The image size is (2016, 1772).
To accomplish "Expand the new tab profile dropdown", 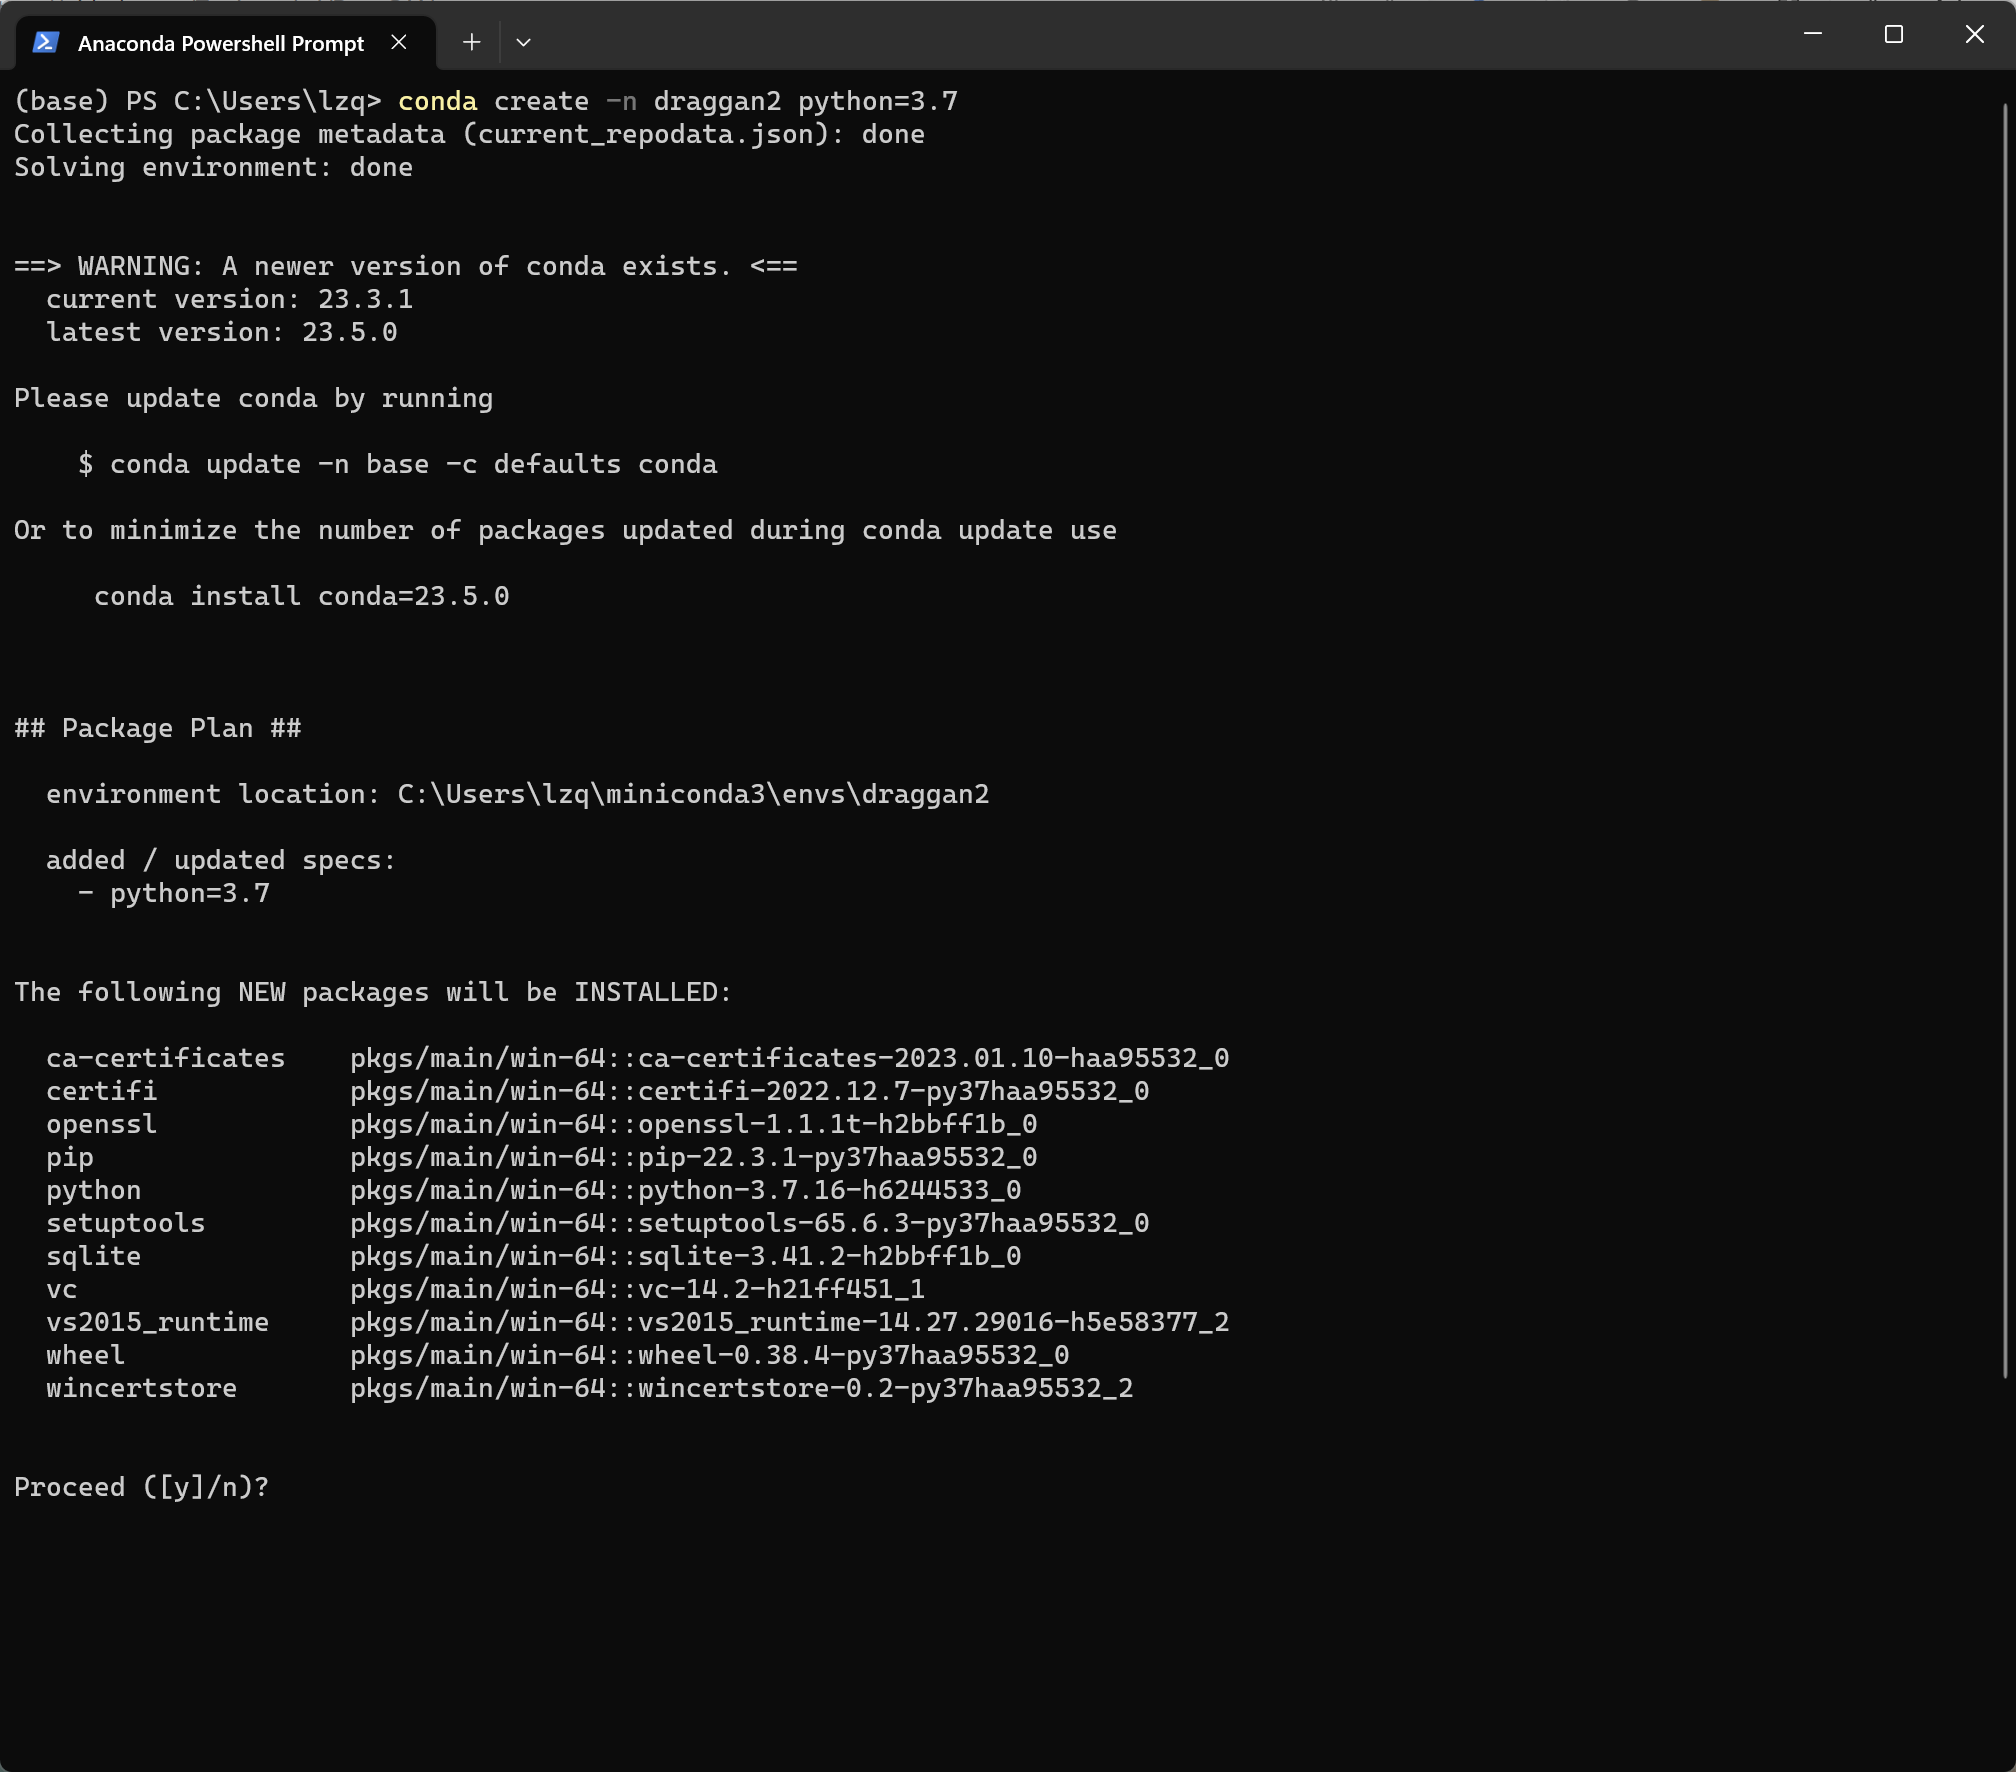I will pos(523,42).
